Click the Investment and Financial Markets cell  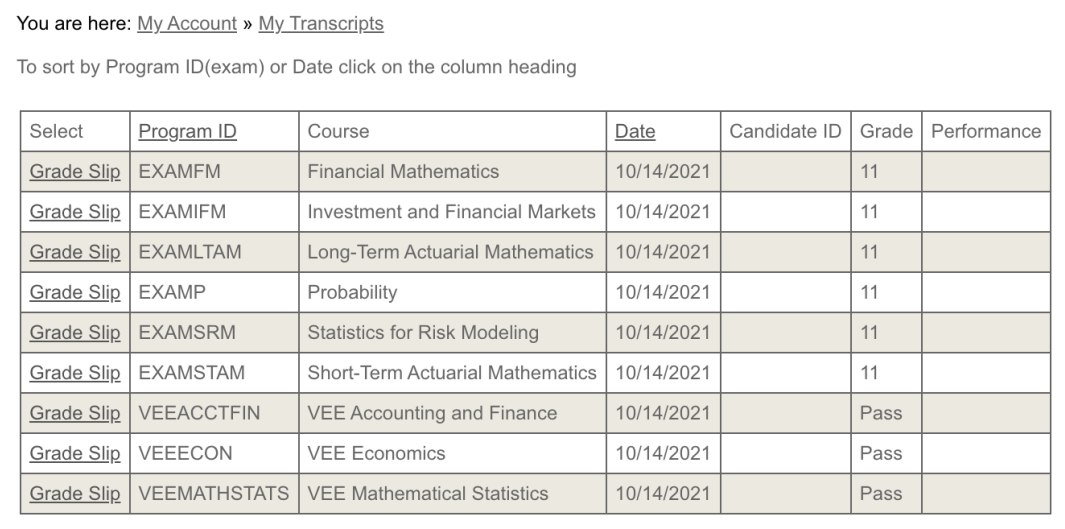click(452, 212)
